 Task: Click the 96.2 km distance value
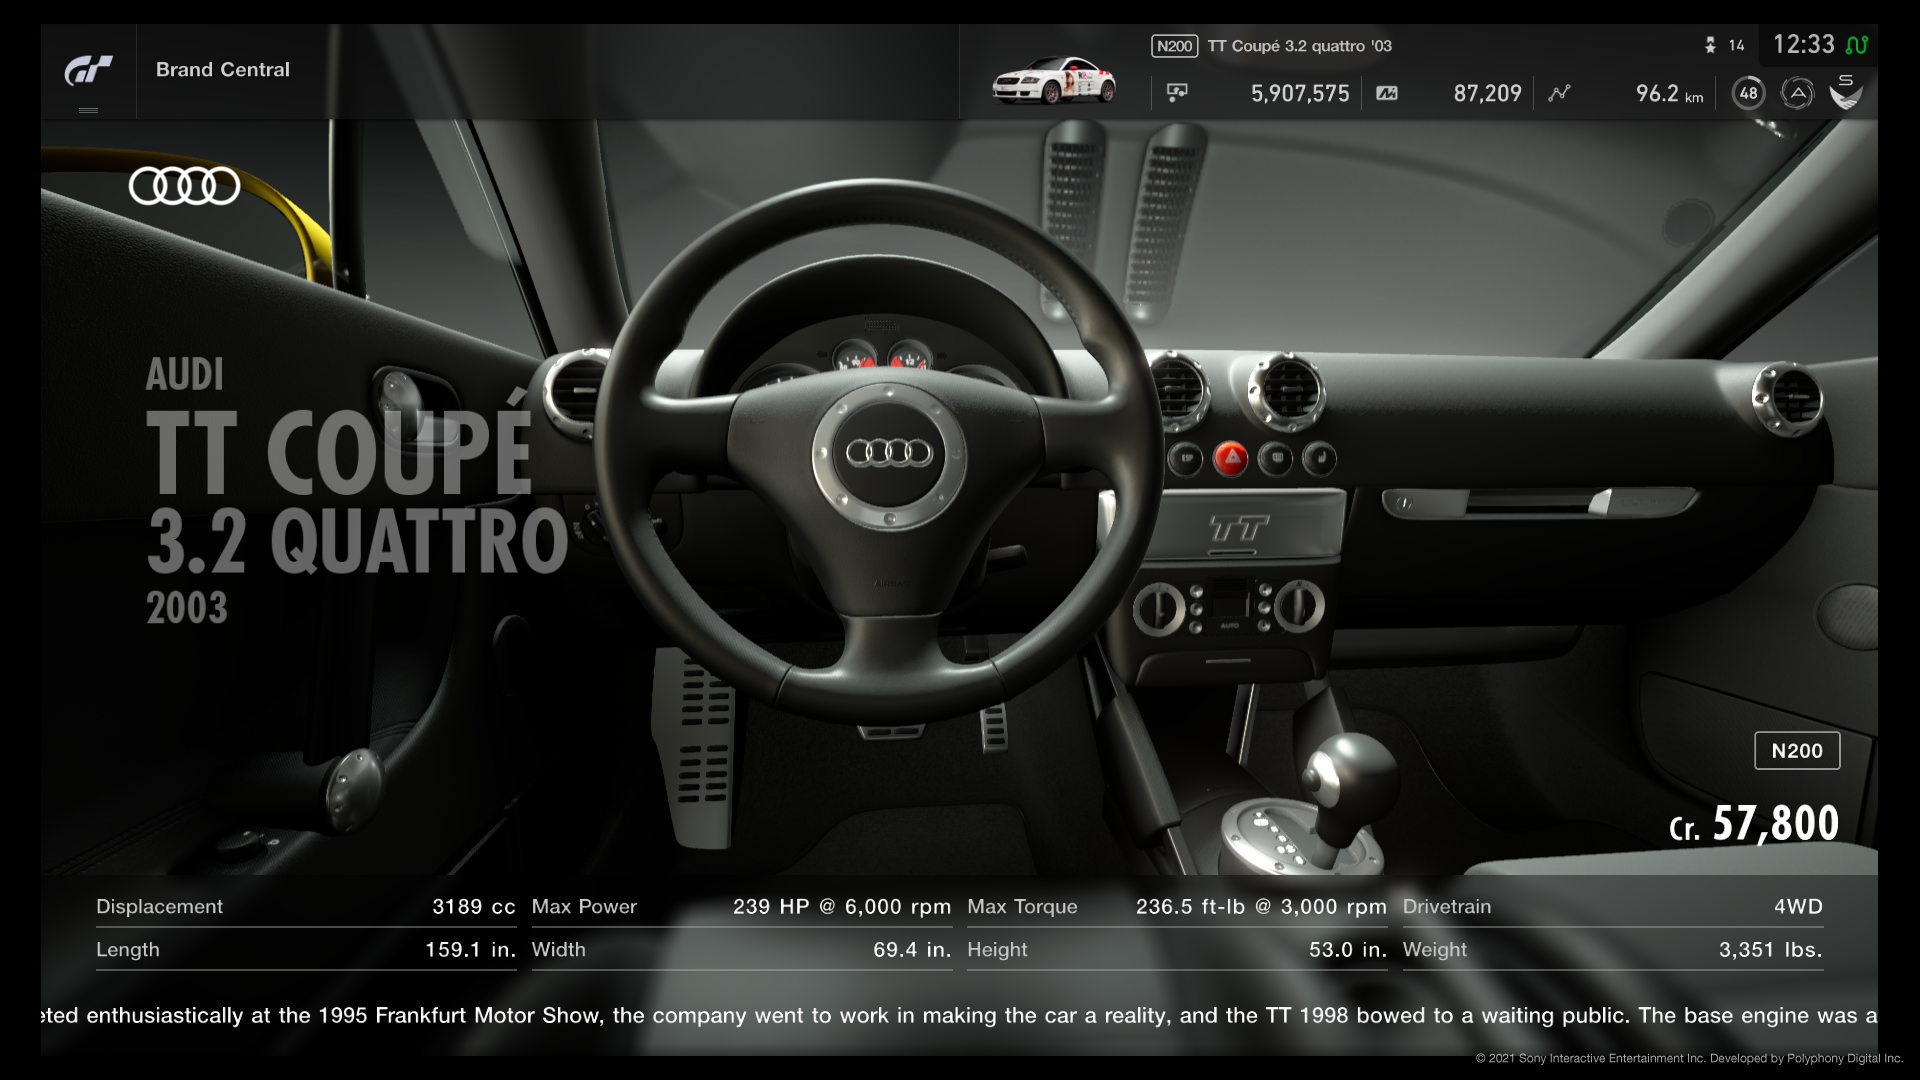(1669, 93)
